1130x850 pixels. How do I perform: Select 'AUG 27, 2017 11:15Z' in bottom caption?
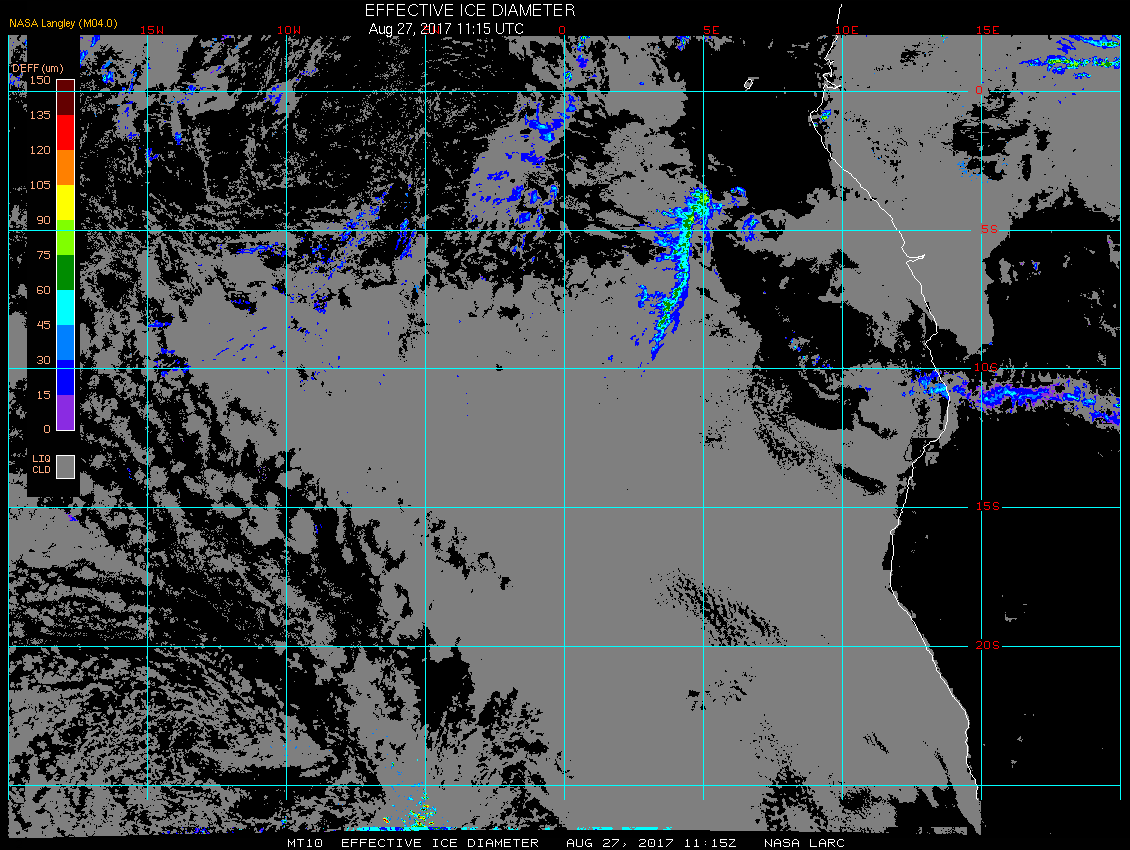pos(651,843)
